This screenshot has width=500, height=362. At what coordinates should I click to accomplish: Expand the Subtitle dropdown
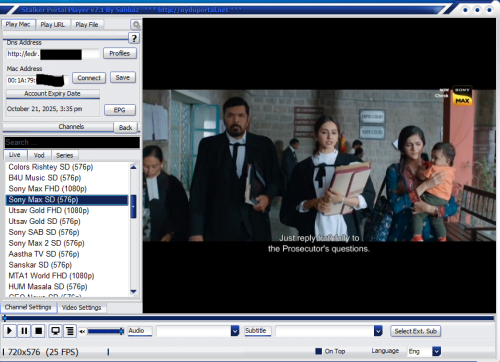click(378, 331)
